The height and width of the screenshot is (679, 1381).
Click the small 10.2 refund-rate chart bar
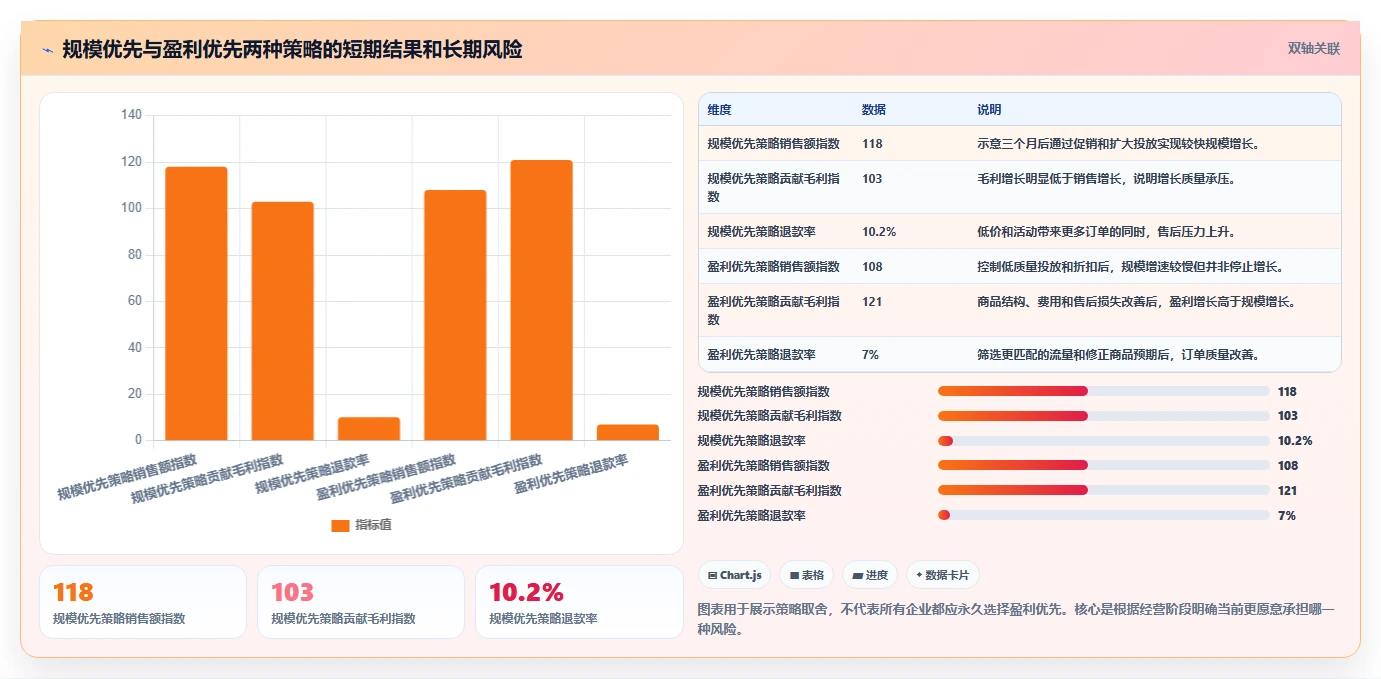tap(369, 429)
